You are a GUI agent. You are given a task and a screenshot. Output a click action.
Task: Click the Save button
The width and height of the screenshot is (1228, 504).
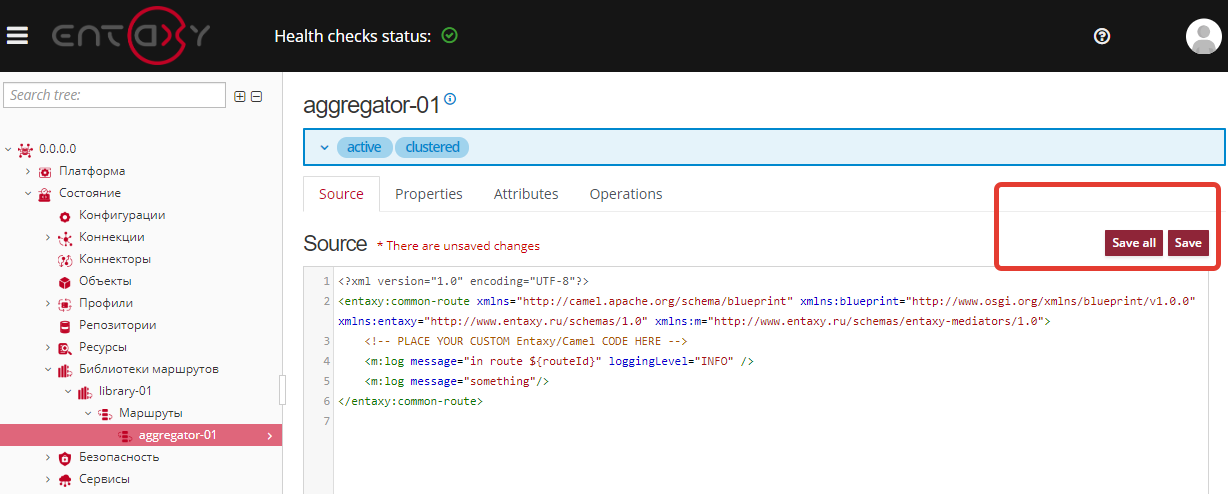[x=1188, y=243]
